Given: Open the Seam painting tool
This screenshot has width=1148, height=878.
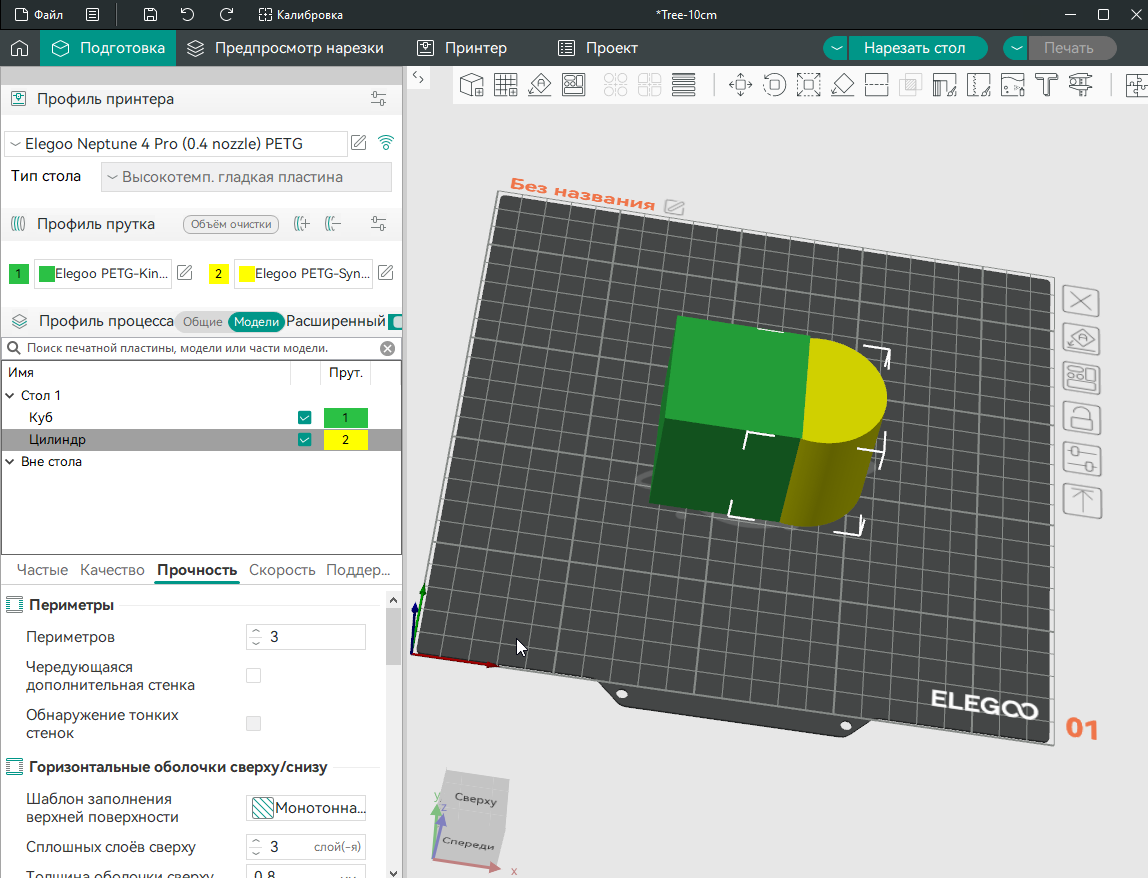Looking at the screenshot, I should tap(979, 85).
